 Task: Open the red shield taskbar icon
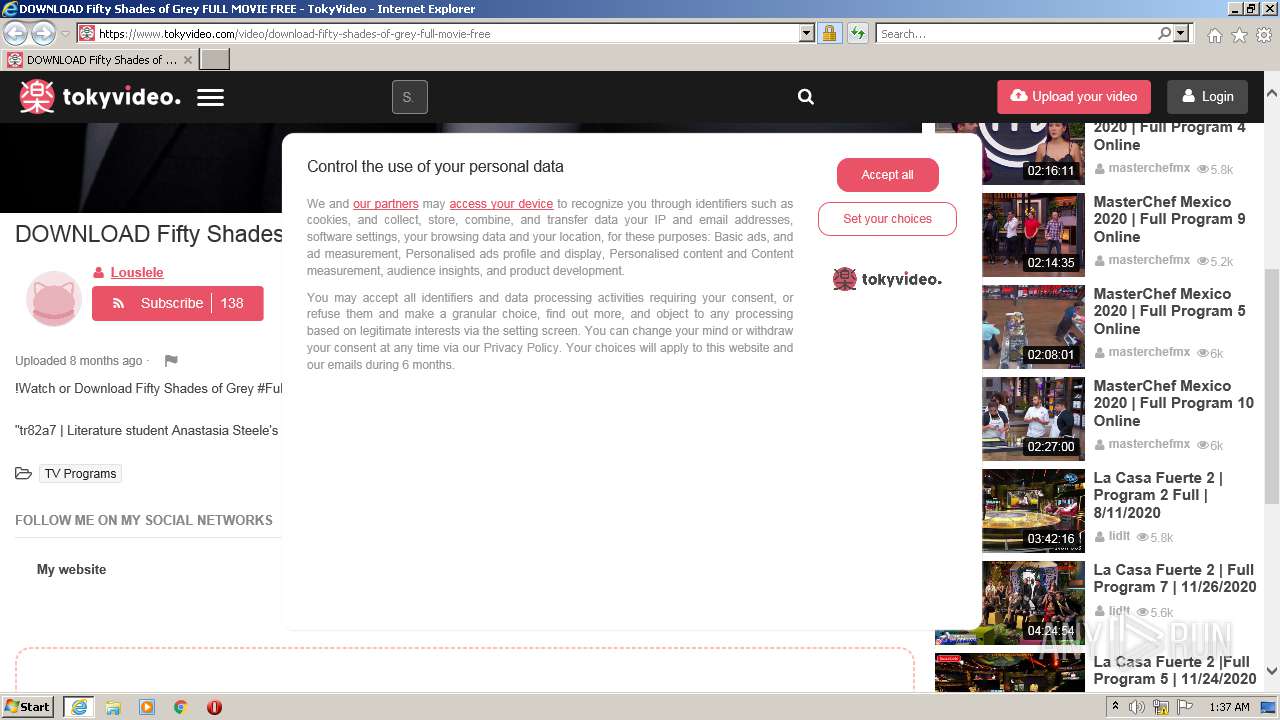point(214,707)
